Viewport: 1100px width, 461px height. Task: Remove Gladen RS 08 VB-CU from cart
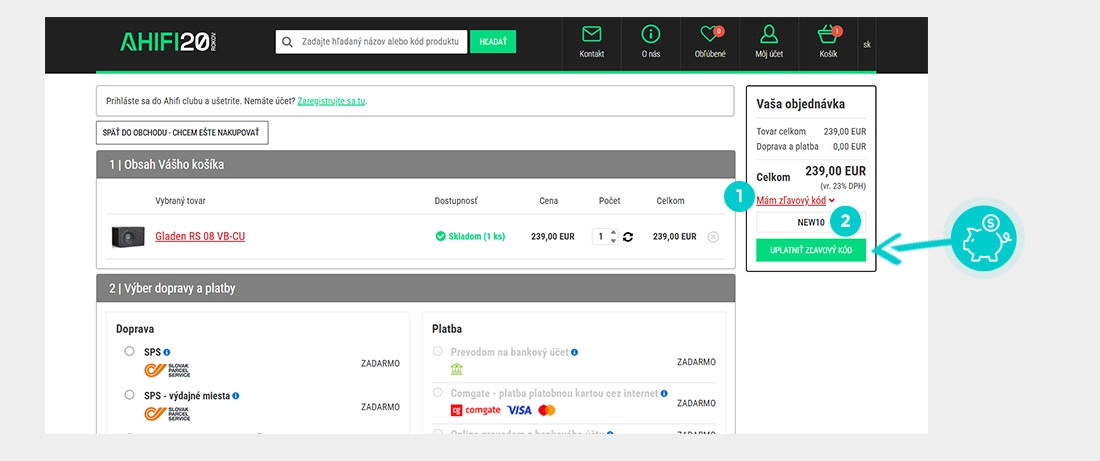tap(713, 237)
